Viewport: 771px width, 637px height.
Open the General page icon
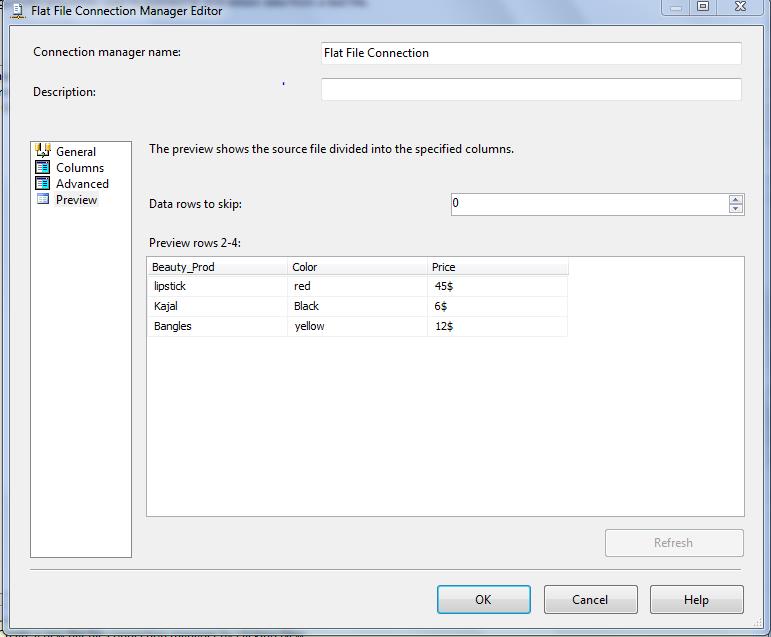click(x=43, y=151)
